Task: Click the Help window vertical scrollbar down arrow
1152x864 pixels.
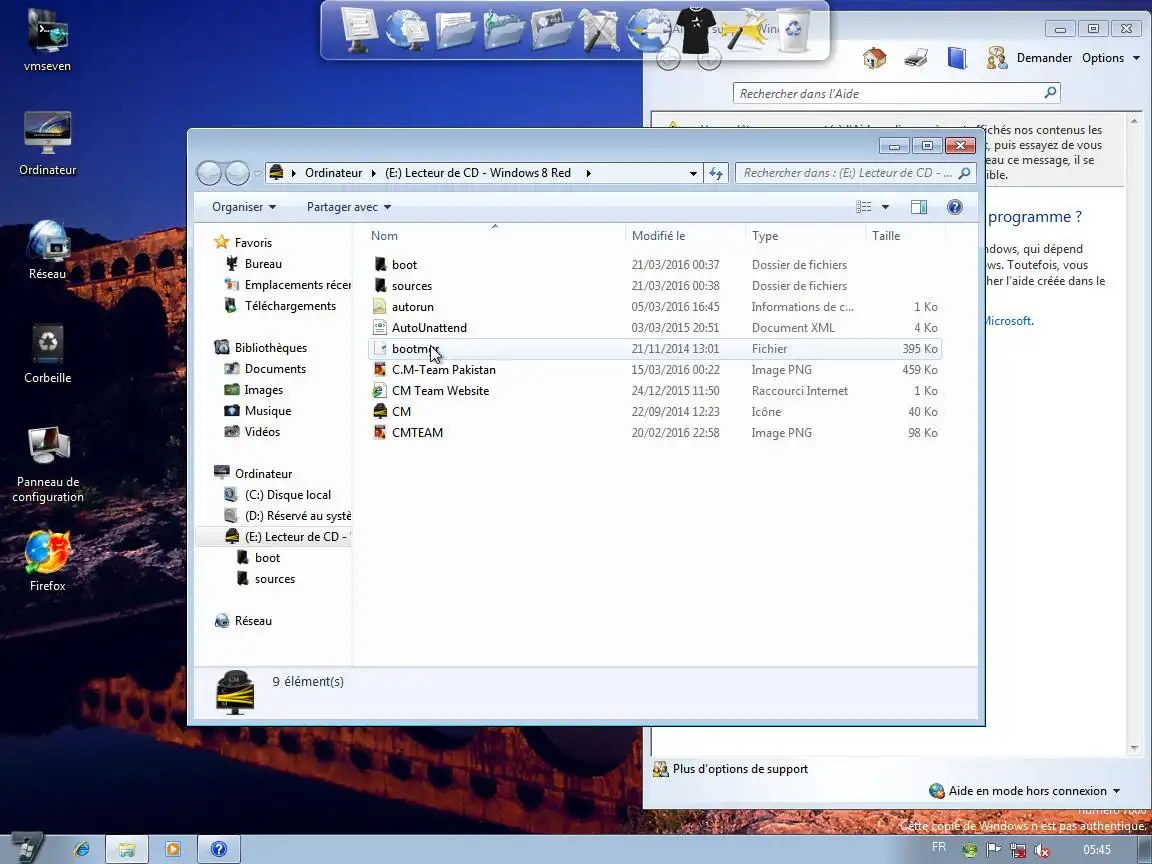Action: (1134, 748)
